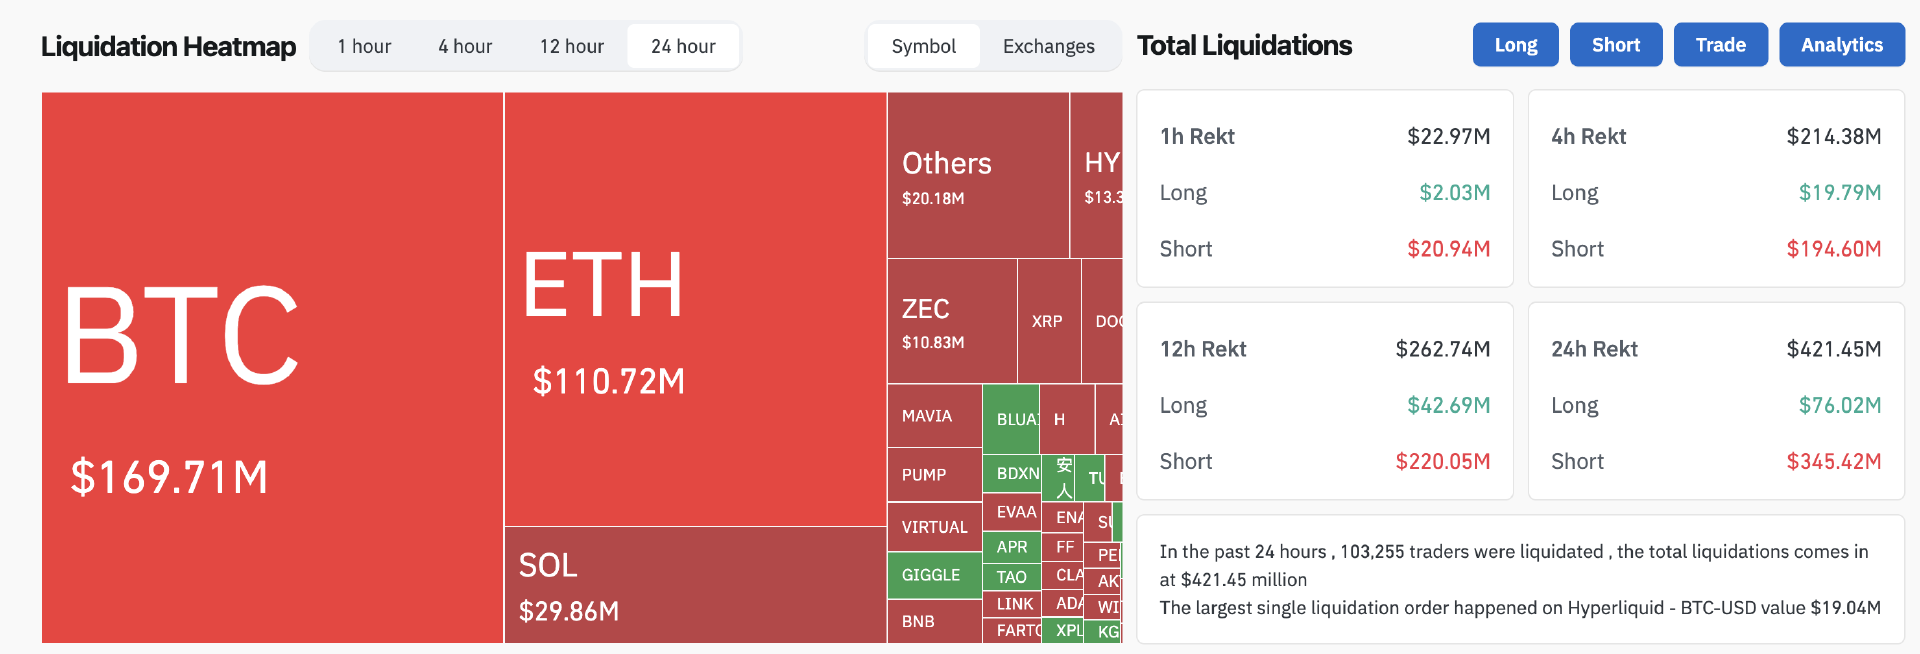The image size is (1920, 654).
Task: Click the Long button
Action: click(x=1515, y=44)
